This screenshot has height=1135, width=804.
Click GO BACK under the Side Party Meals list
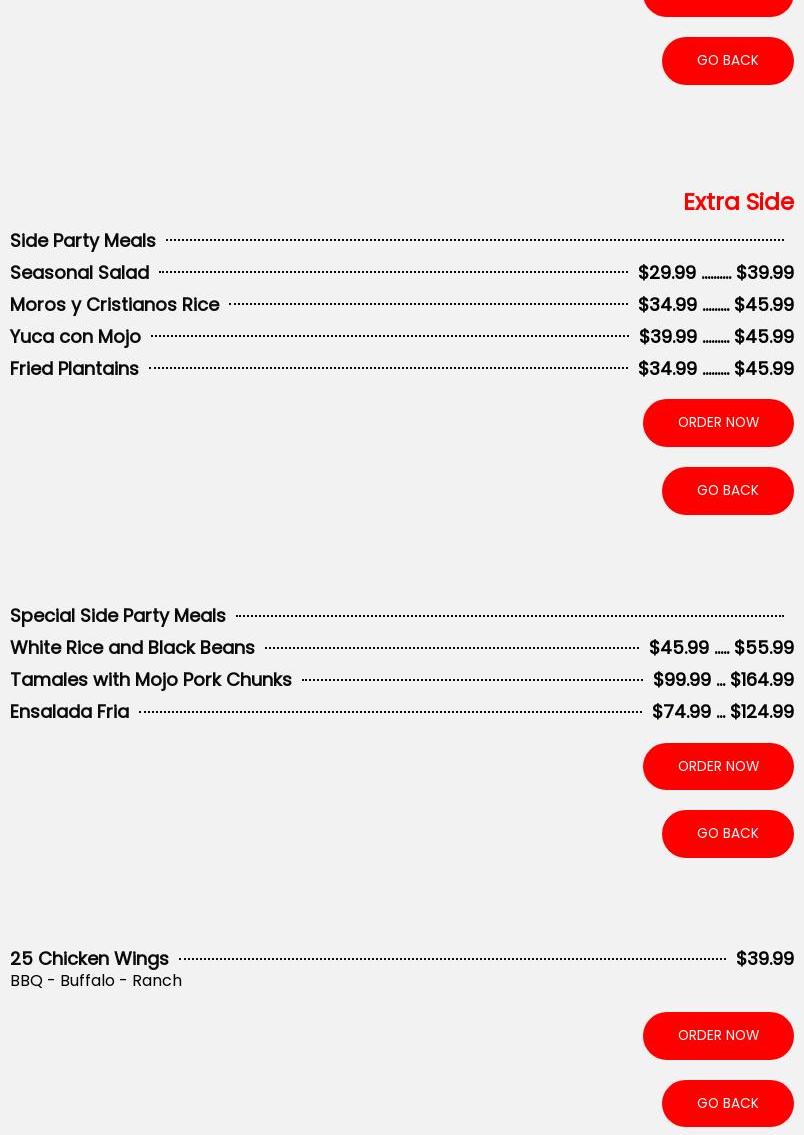[x=727, y=490]
